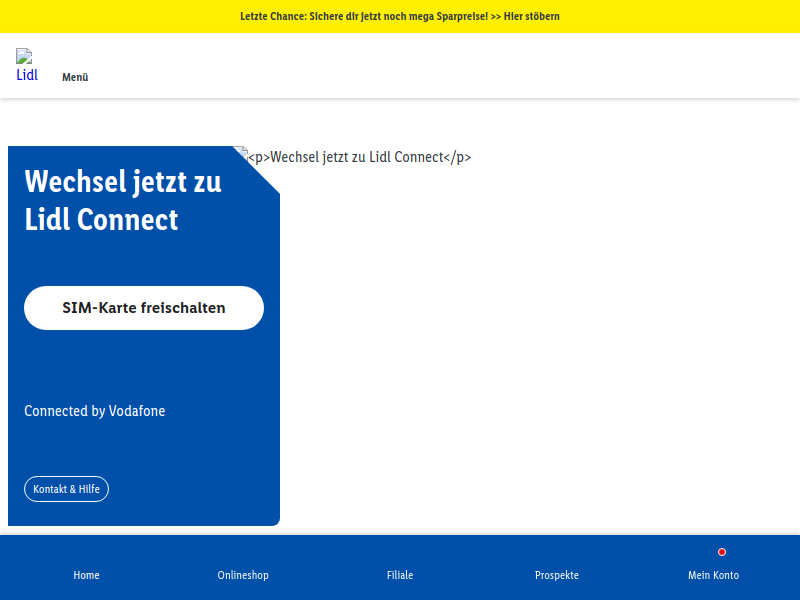Switch to the Onlineshop tab
The height and width of the screenshot is (600, 800).
[243, 575]
